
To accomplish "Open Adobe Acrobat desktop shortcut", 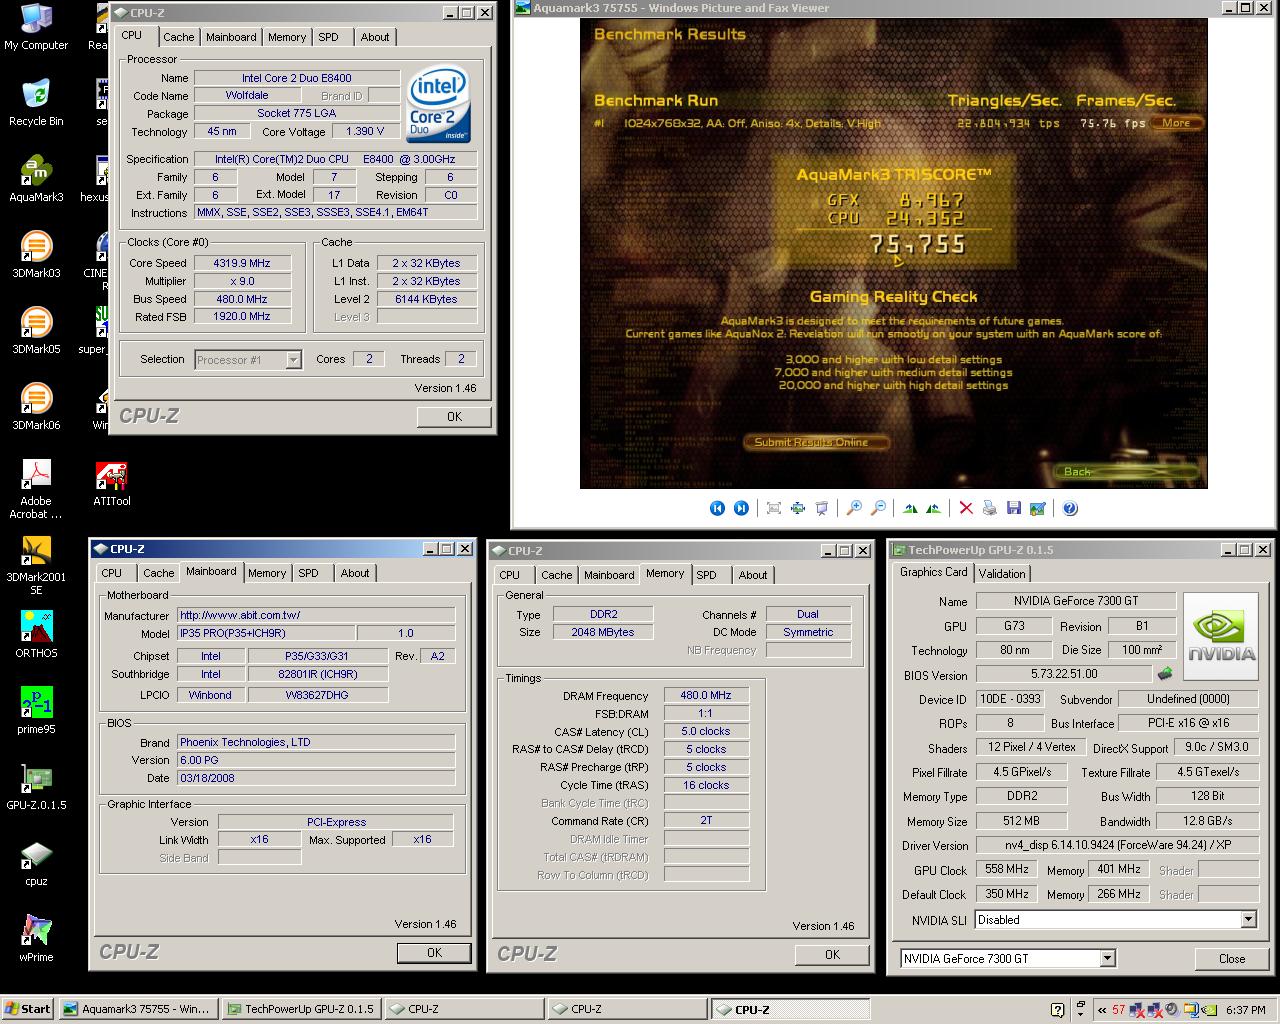I will click(x=36, y=489).
